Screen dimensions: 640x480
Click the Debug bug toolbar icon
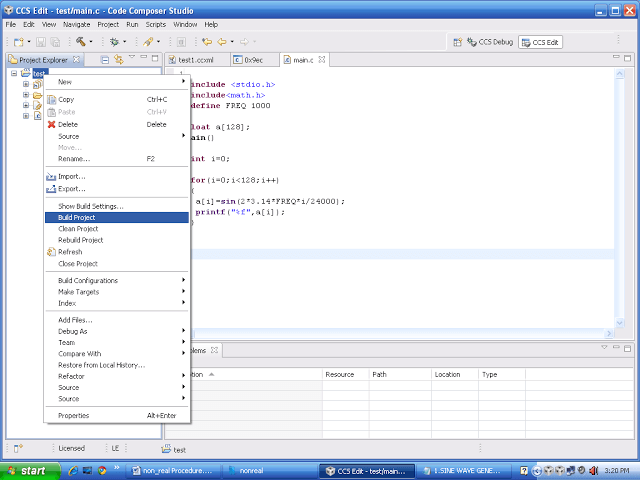point(115,42)
